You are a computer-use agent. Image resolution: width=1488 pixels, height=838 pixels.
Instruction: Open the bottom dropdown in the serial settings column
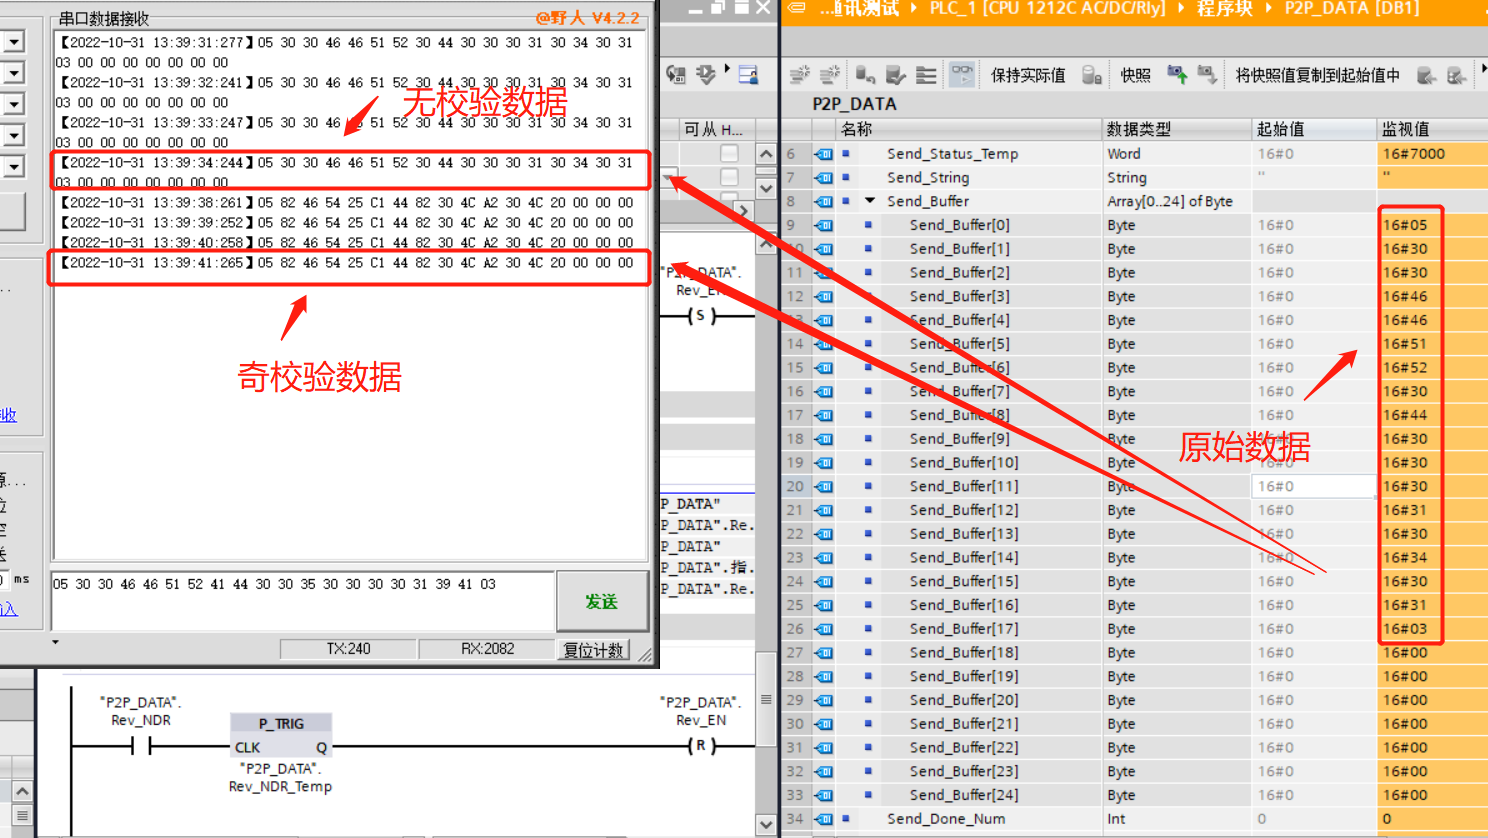point(14,166)
